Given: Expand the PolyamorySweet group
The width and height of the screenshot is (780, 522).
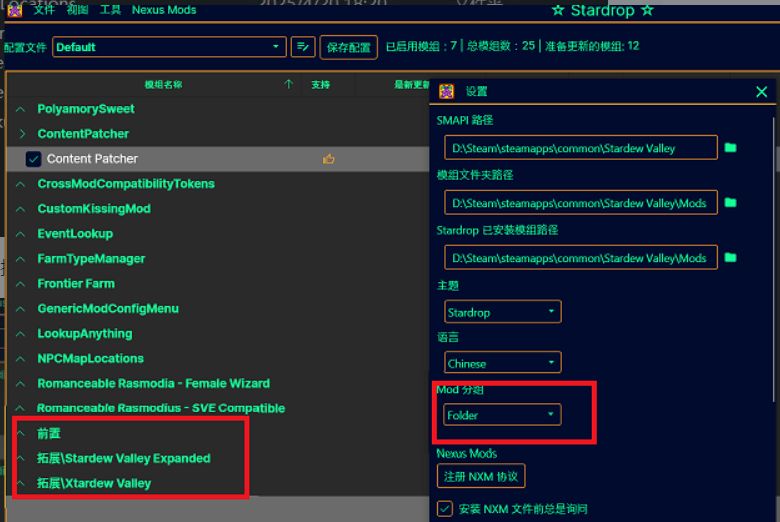Looking at the screenshot, I should [x=20, y=109].
